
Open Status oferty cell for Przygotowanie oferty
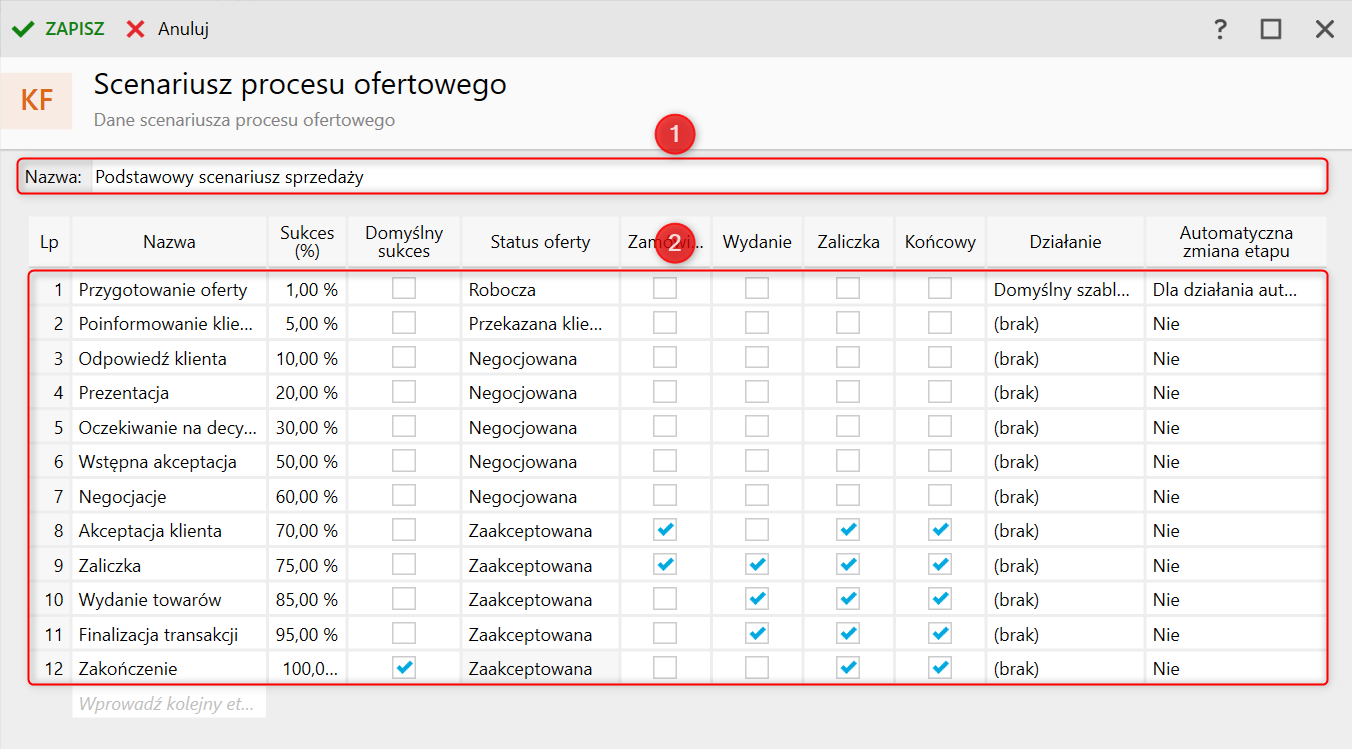tap(540, 290)
